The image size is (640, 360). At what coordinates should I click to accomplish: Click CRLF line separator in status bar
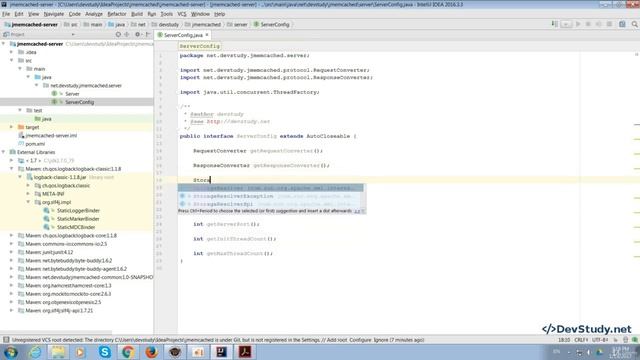(x=581, y=340)
